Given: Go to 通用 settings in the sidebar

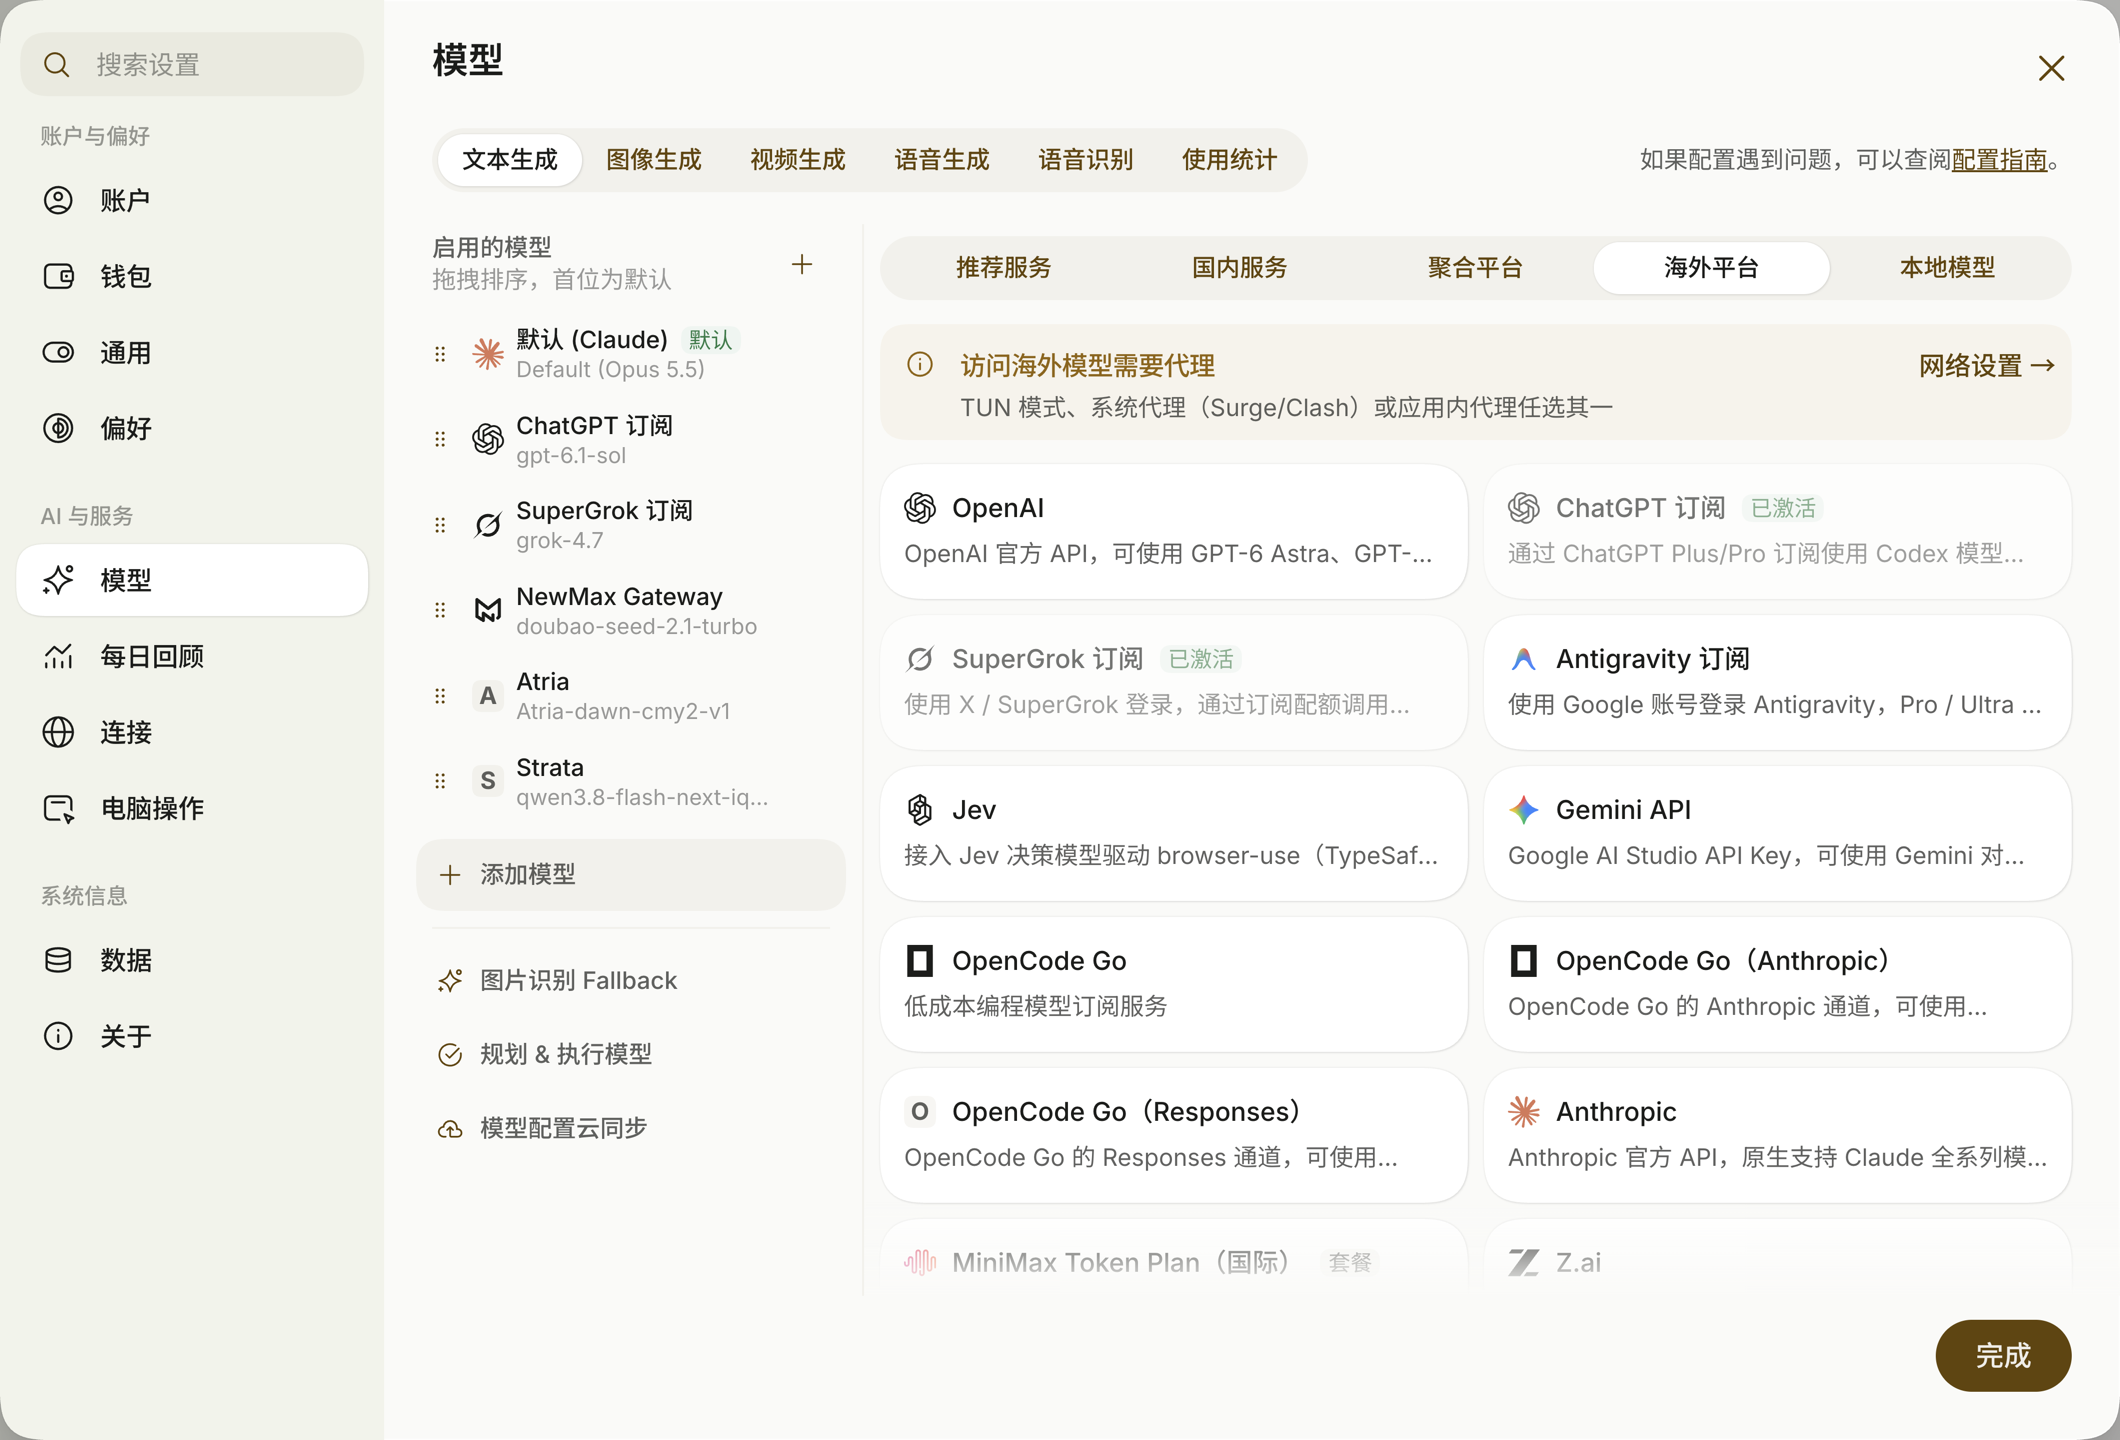Looking at the screenshot, I should 192,352.
